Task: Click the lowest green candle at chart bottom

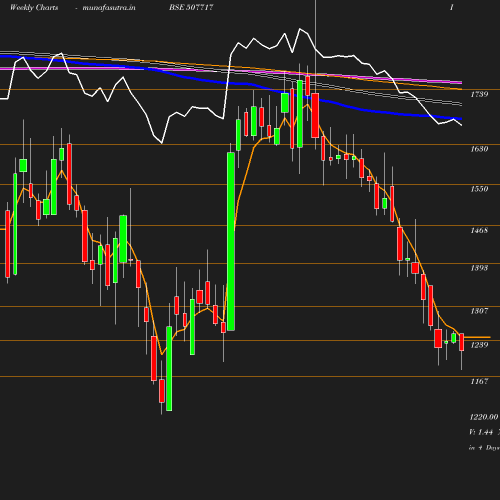Action: click(169, 368)
